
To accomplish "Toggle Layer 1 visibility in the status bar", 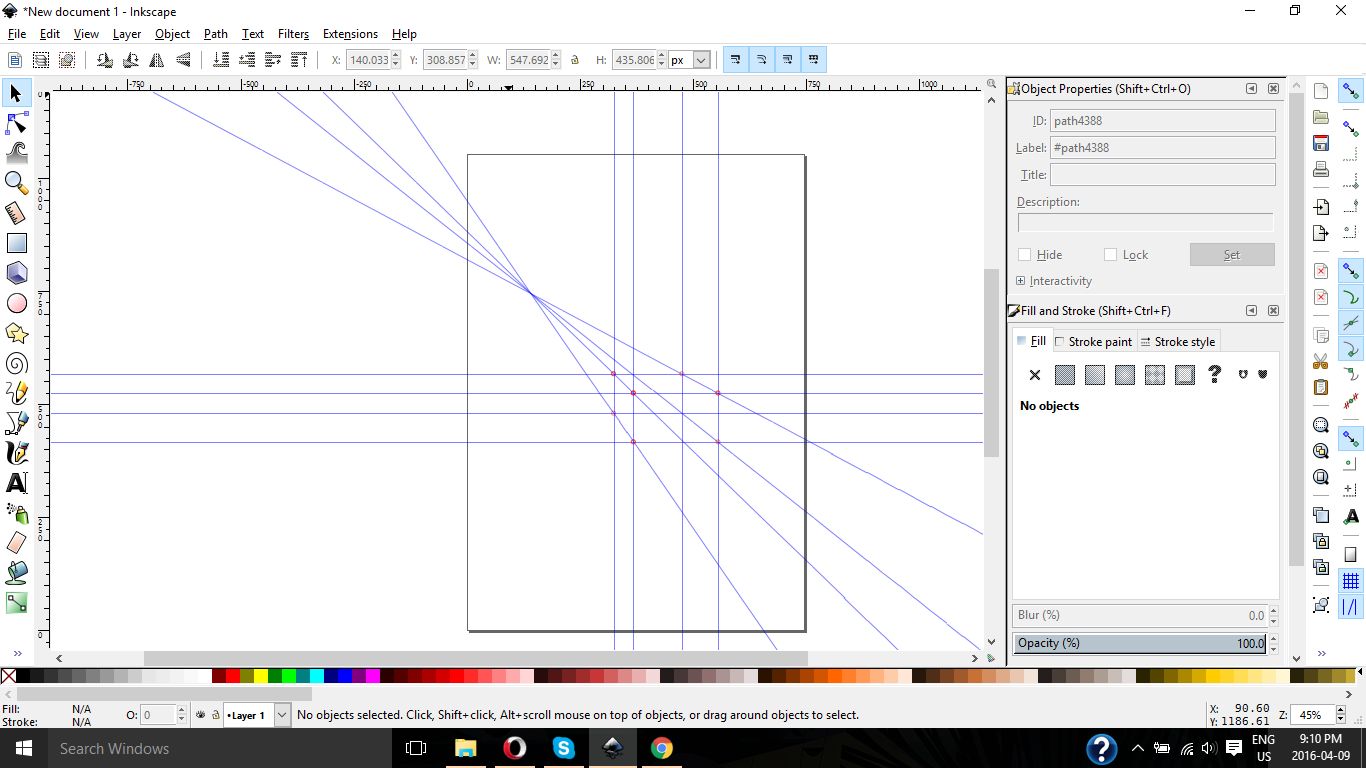I will [200, 715].
